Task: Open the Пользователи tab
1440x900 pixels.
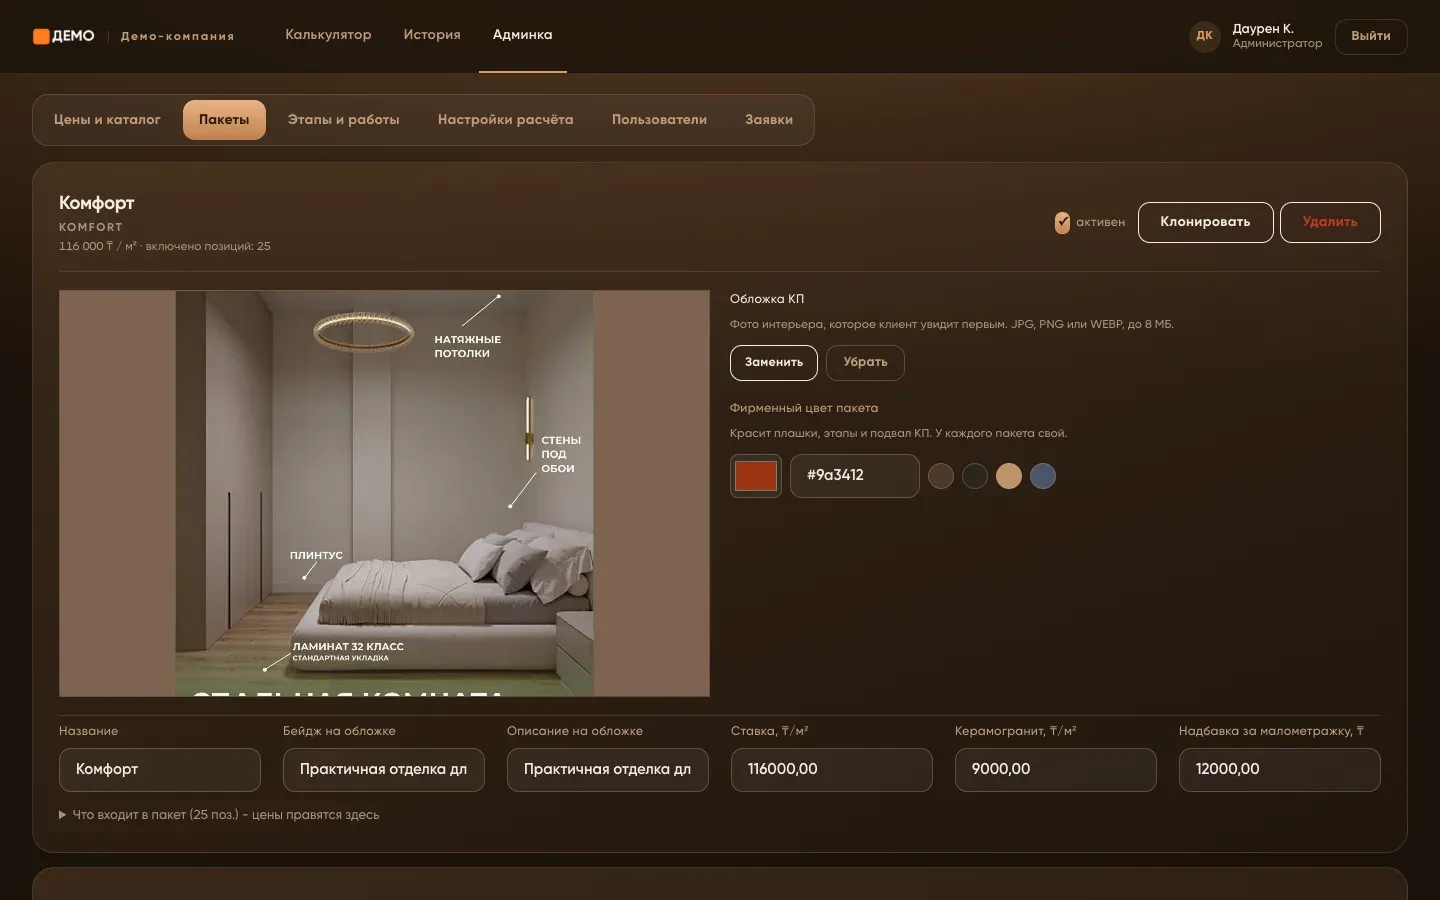Action: click(x=659, y=120)
